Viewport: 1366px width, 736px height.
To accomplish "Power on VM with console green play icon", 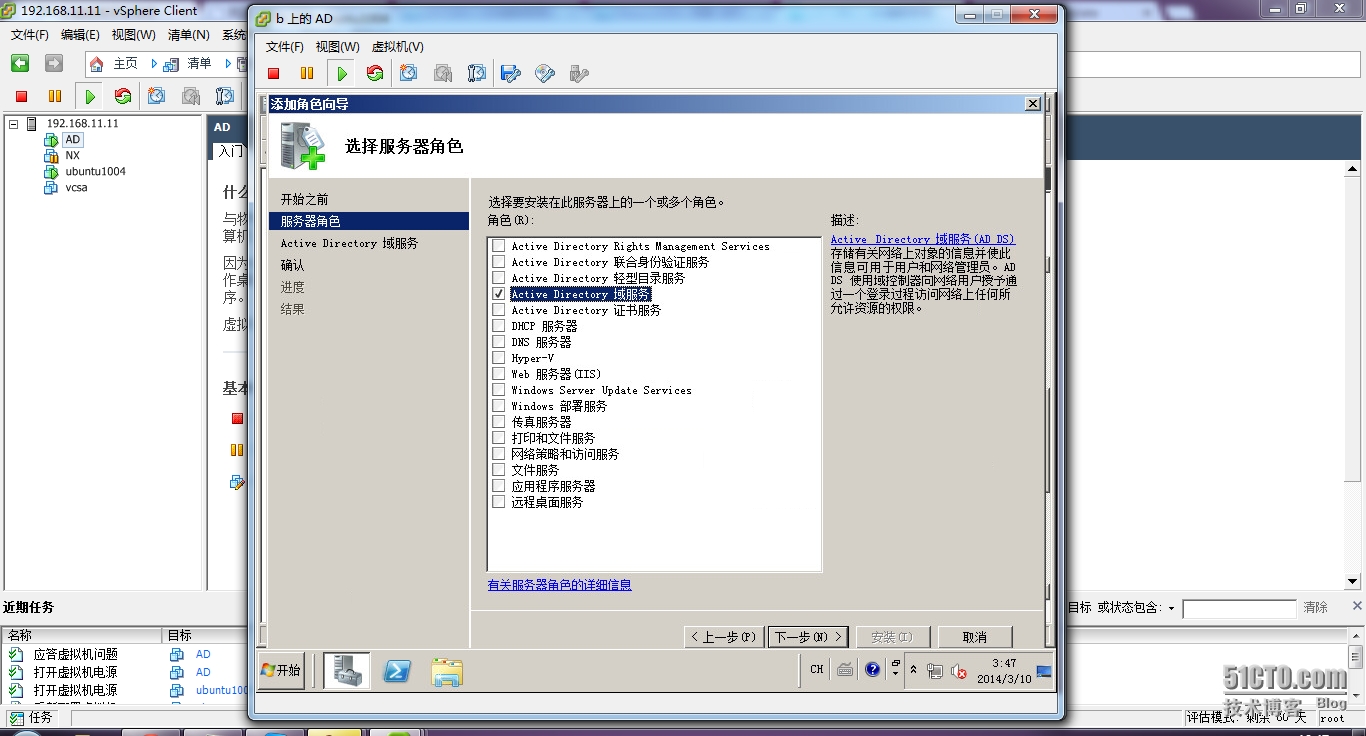I will click(x=342, y=73).
